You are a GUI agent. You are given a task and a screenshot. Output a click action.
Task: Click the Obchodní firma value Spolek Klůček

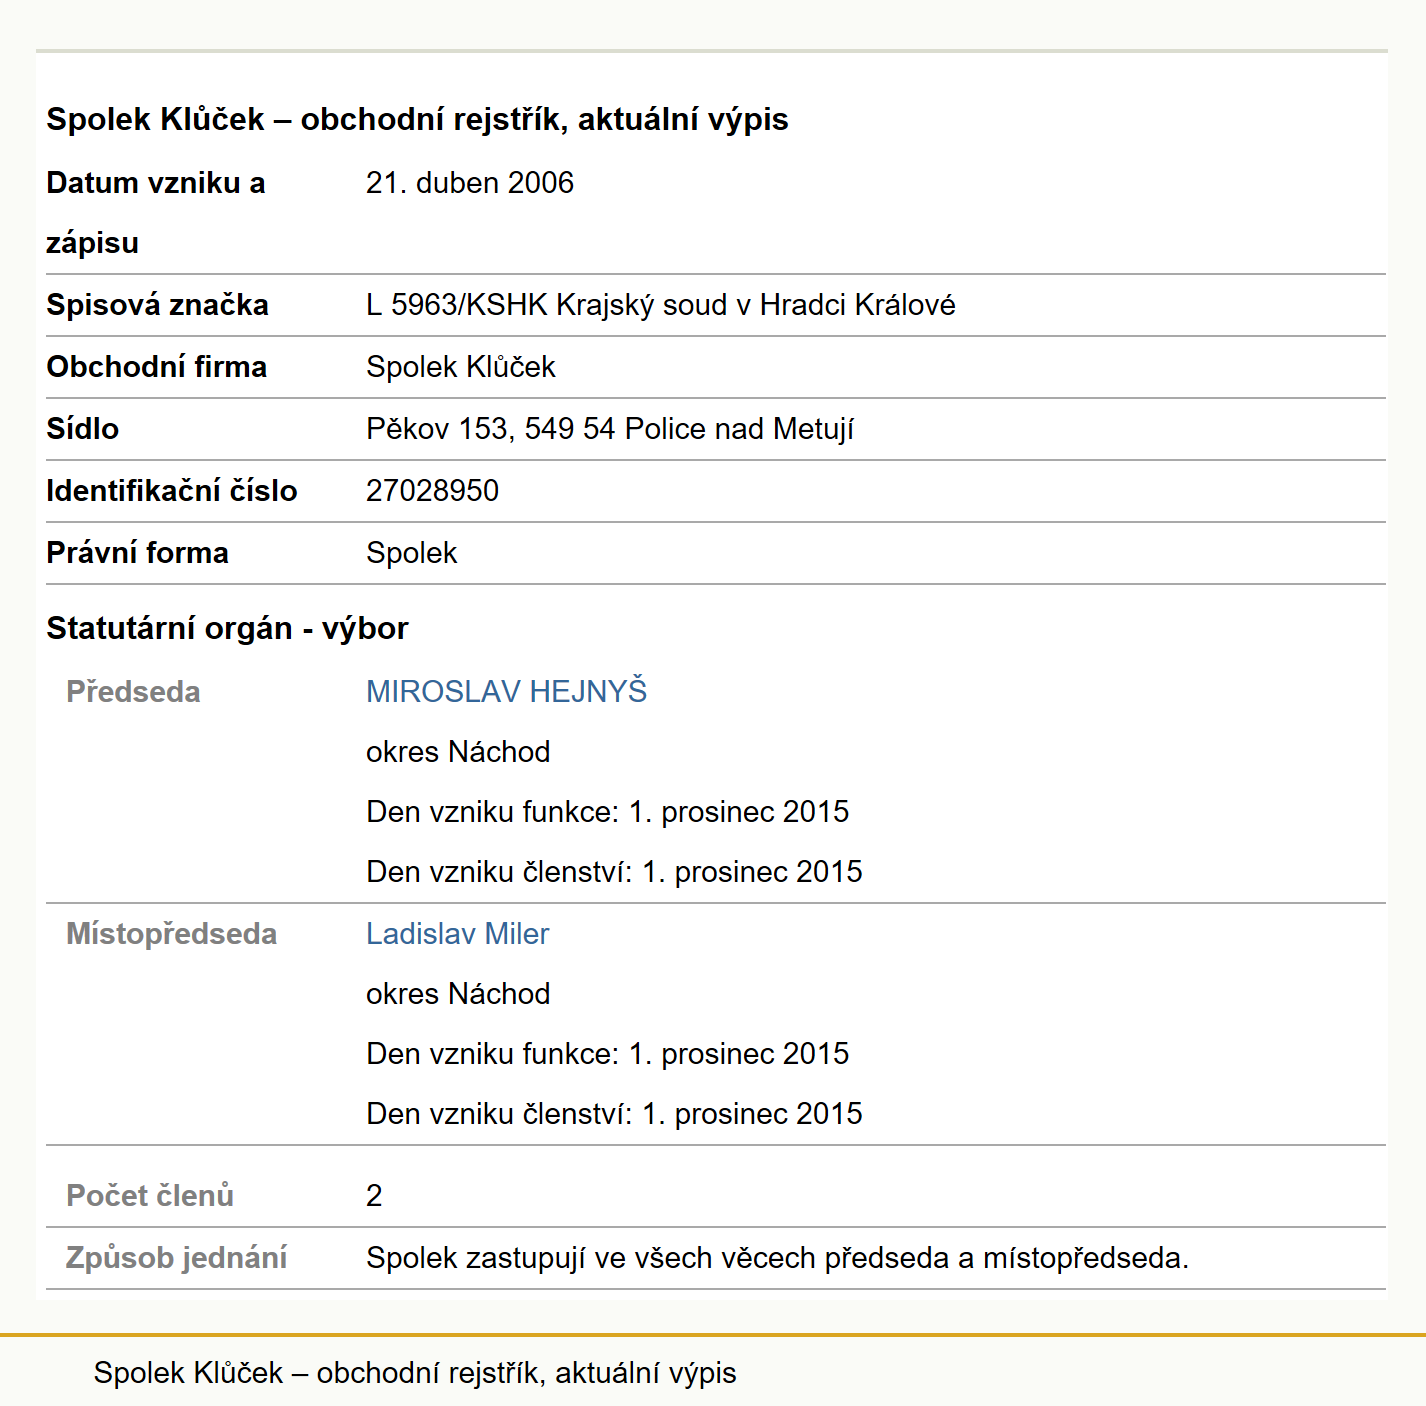click(460, 367)
